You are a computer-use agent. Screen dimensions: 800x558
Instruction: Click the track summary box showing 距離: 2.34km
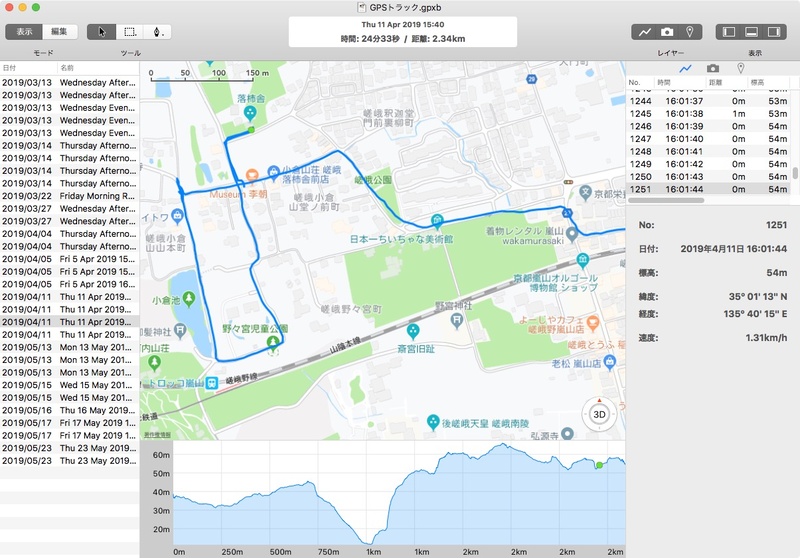(x=403, y=32)
